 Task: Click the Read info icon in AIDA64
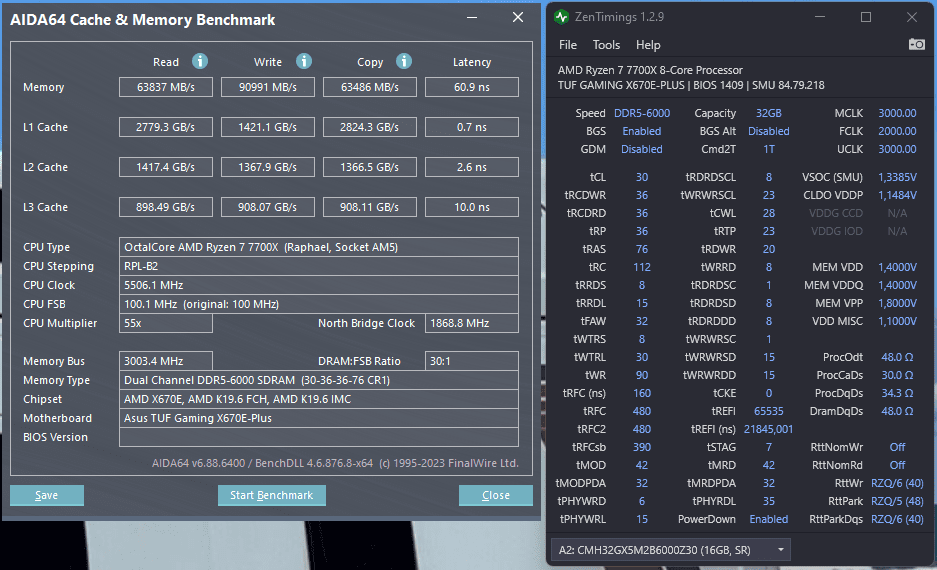pos(200,61)
